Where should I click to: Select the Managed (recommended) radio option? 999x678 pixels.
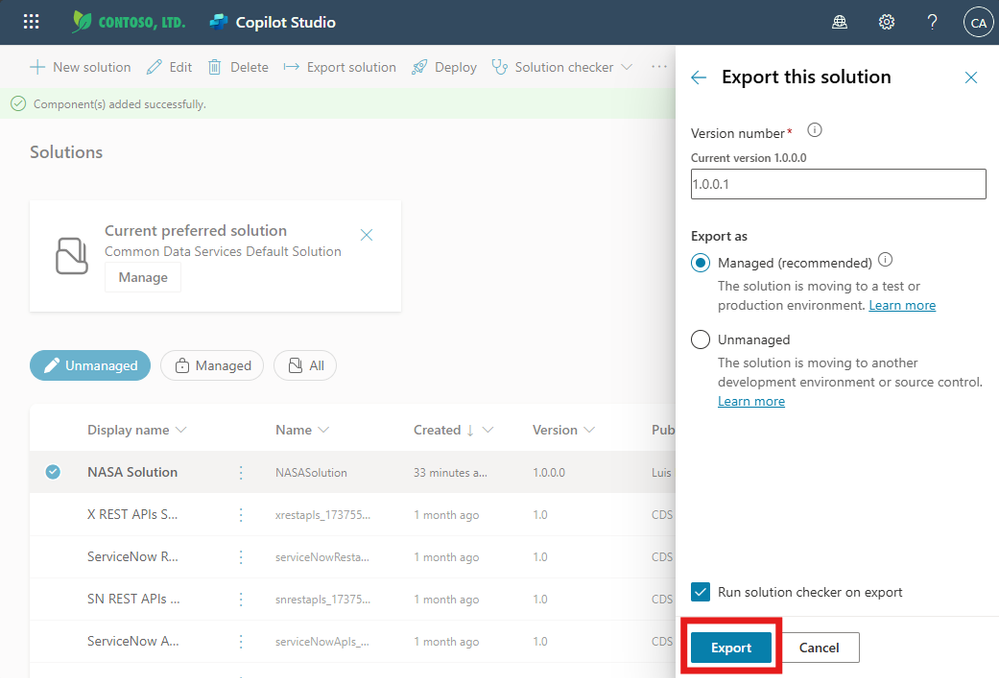click(700, 263)
